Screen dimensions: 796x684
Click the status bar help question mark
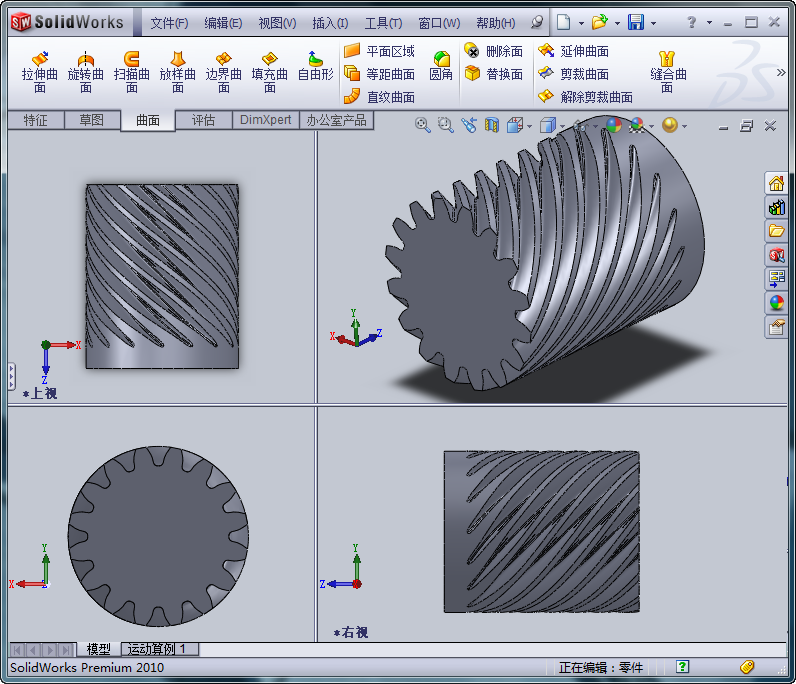[x=682, y=667]
